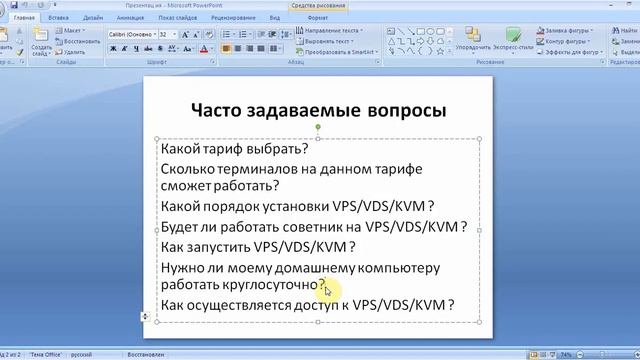Screen dimensions: 640x360
Task: Open the Вид tab
Action: 275,18
